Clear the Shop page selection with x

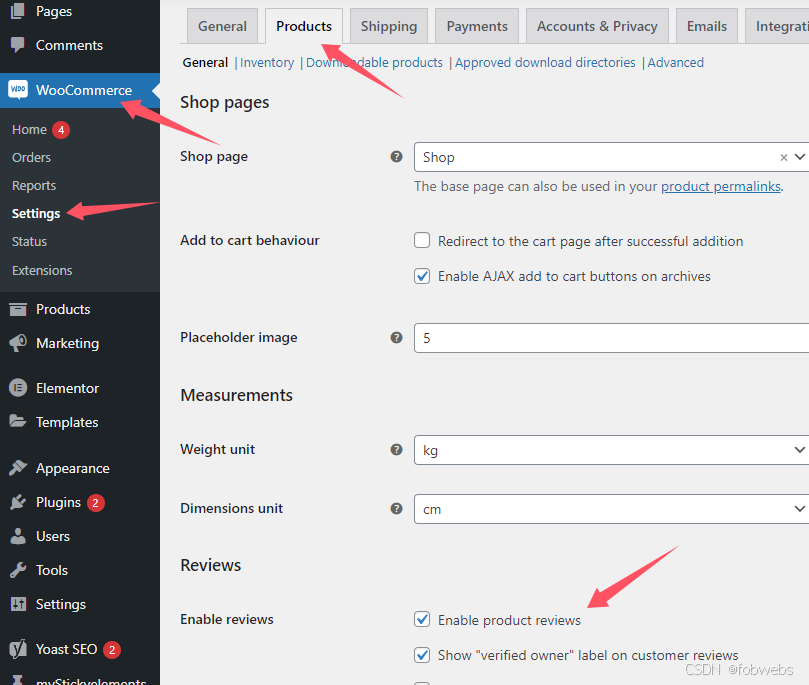(784, 157)
